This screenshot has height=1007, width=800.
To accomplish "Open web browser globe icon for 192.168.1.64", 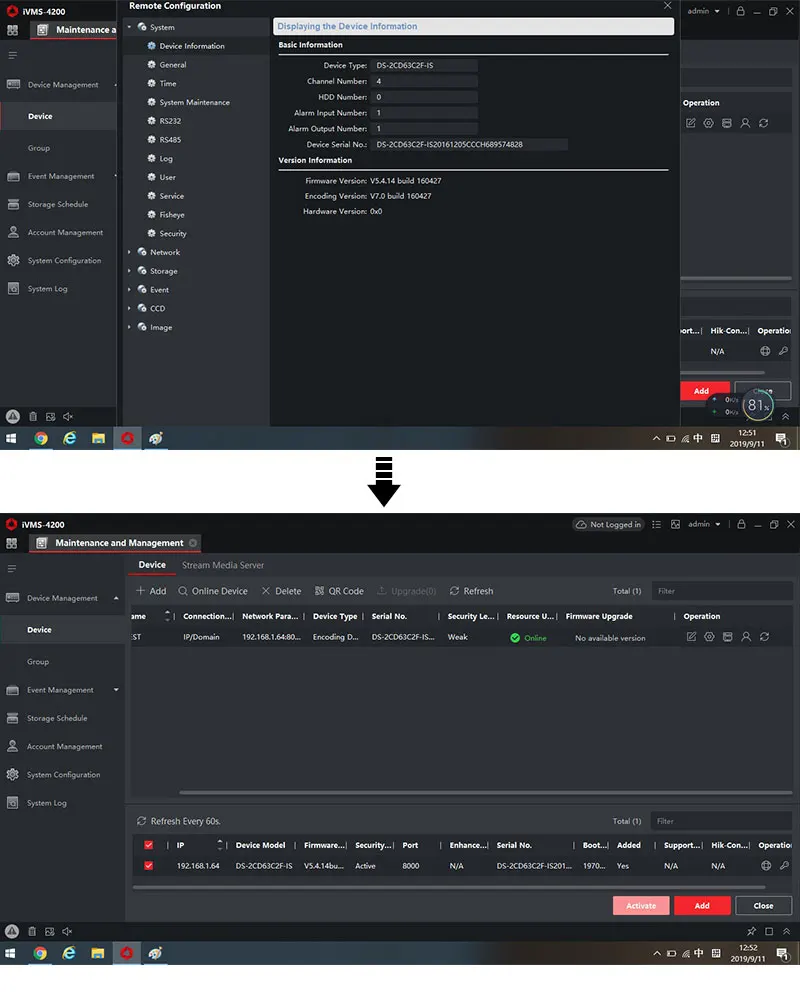I will 766,866.
